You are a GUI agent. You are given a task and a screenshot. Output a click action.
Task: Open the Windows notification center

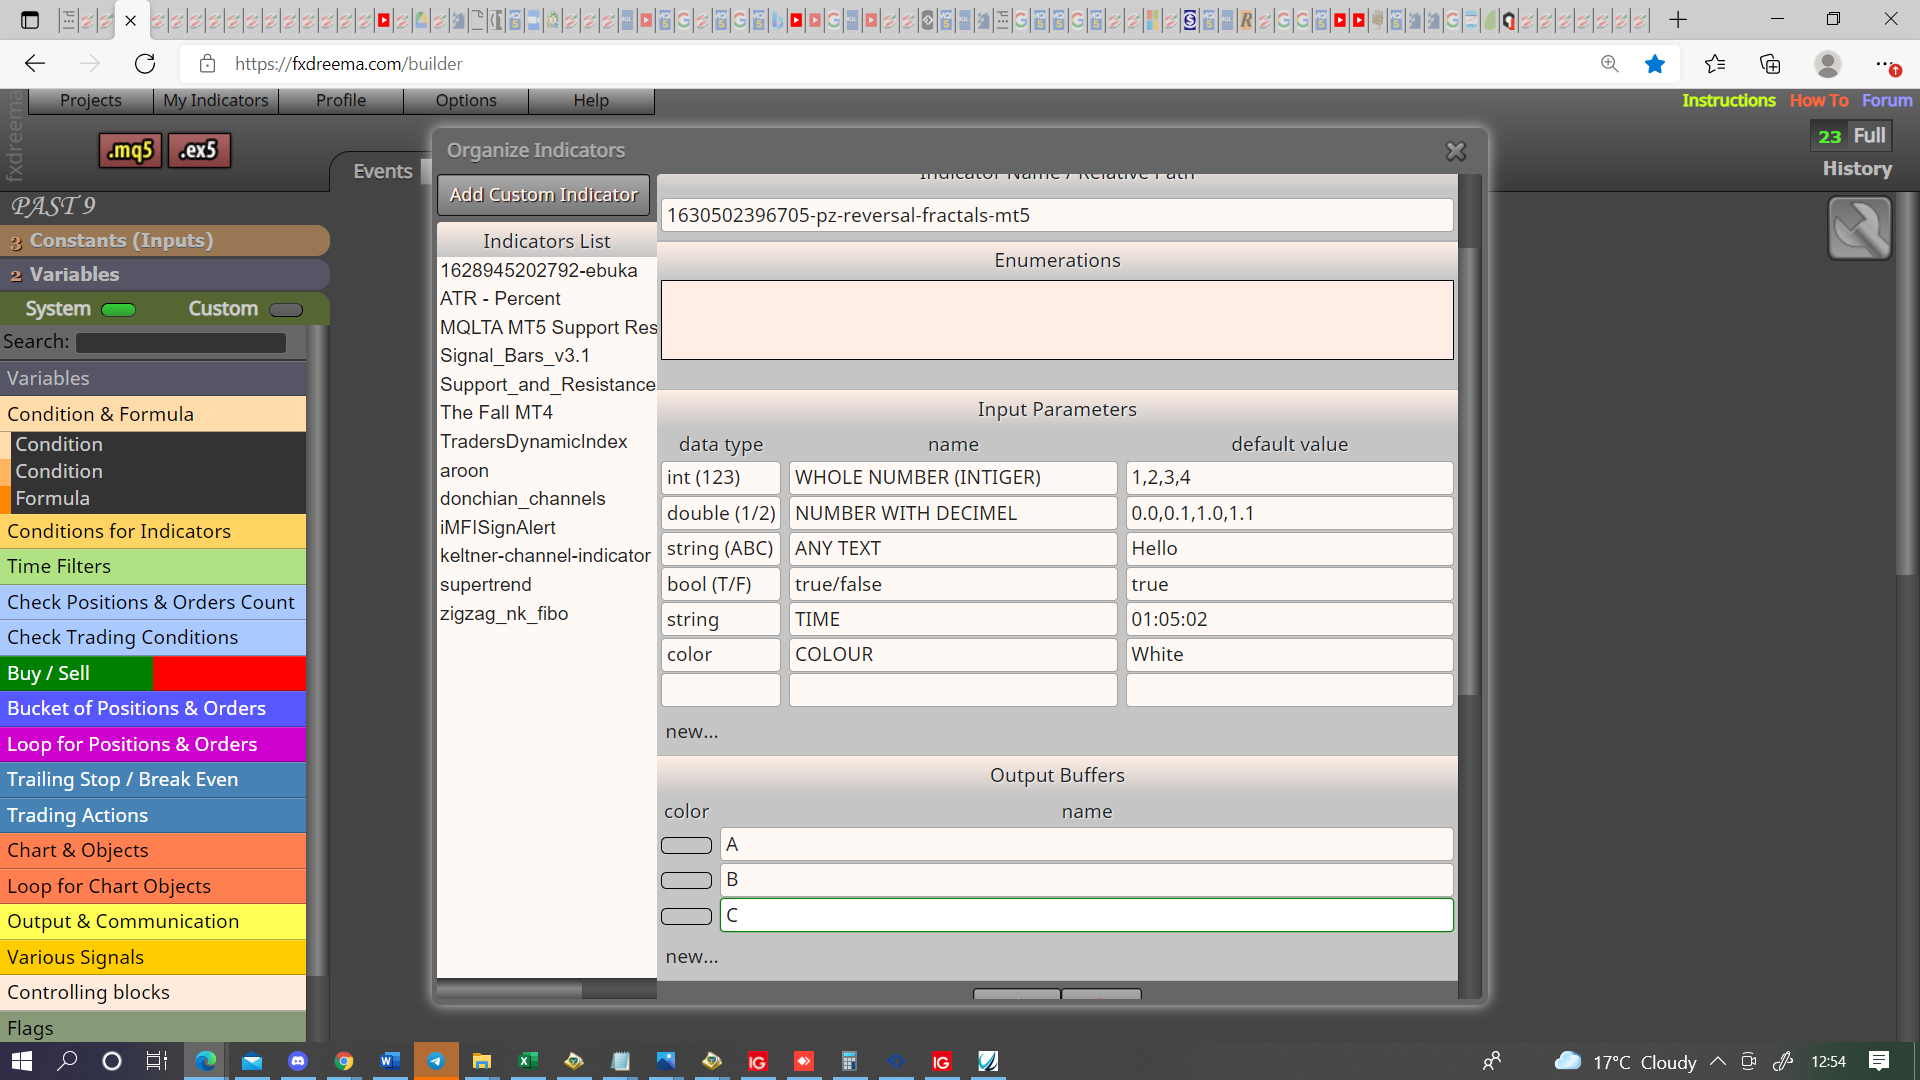coord(1879,1061)
